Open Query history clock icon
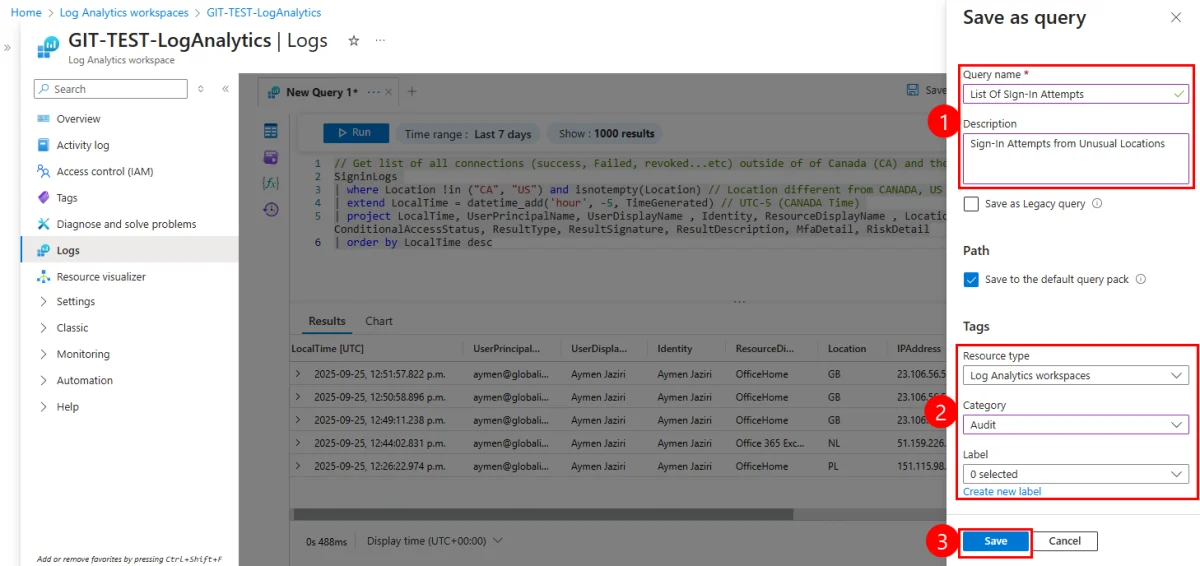The height and width of the screenshot is (566, 1200). [270, 209]
